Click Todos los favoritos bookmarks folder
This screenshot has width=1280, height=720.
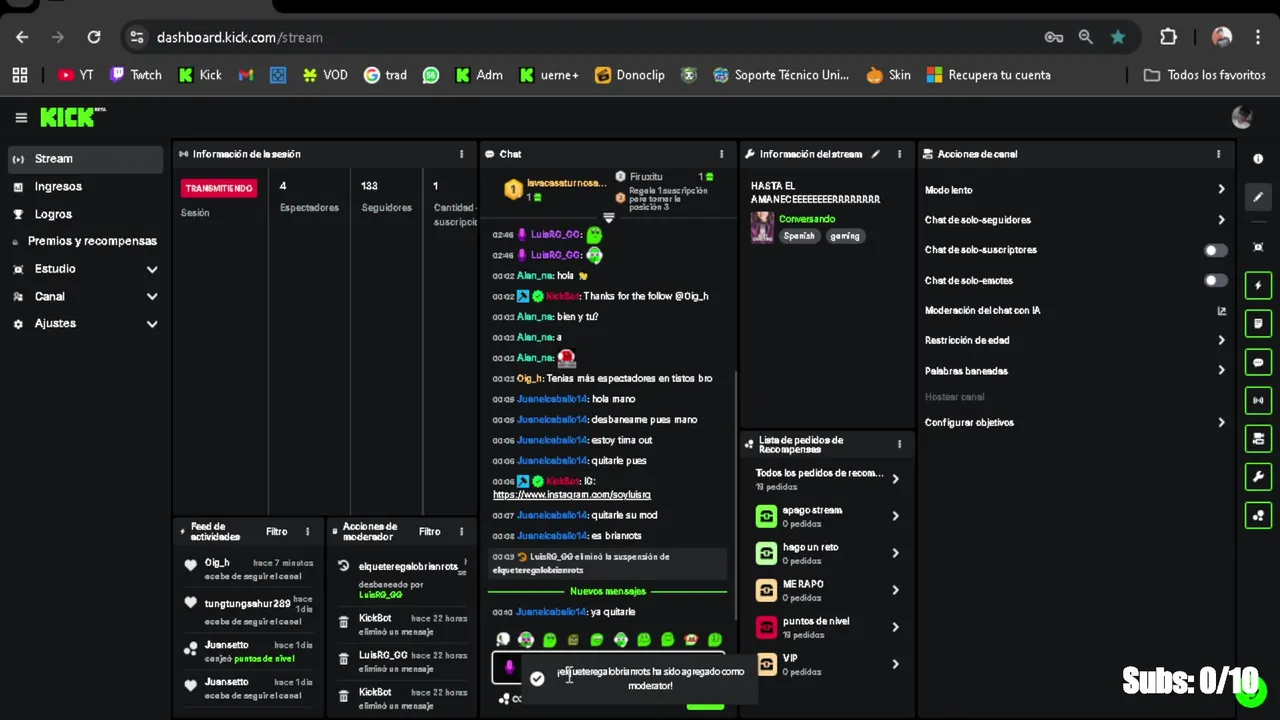point(1204,75)
